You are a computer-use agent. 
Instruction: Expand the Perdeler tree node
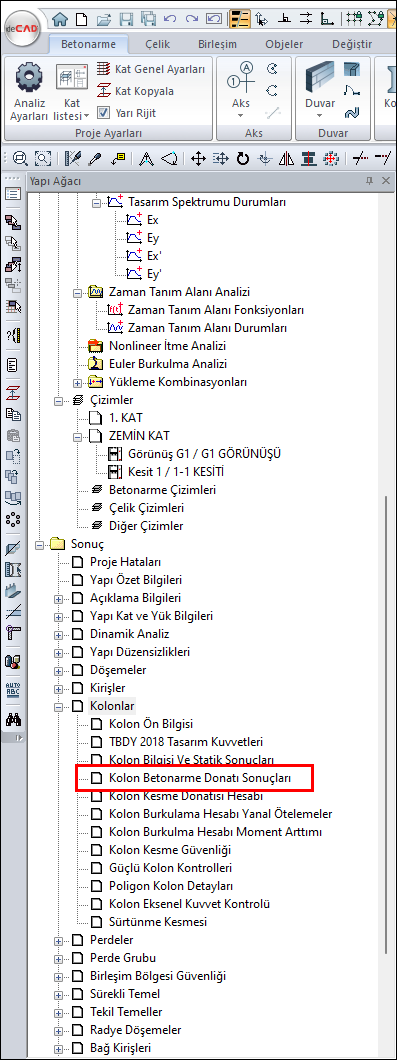(x=59, y=940)
